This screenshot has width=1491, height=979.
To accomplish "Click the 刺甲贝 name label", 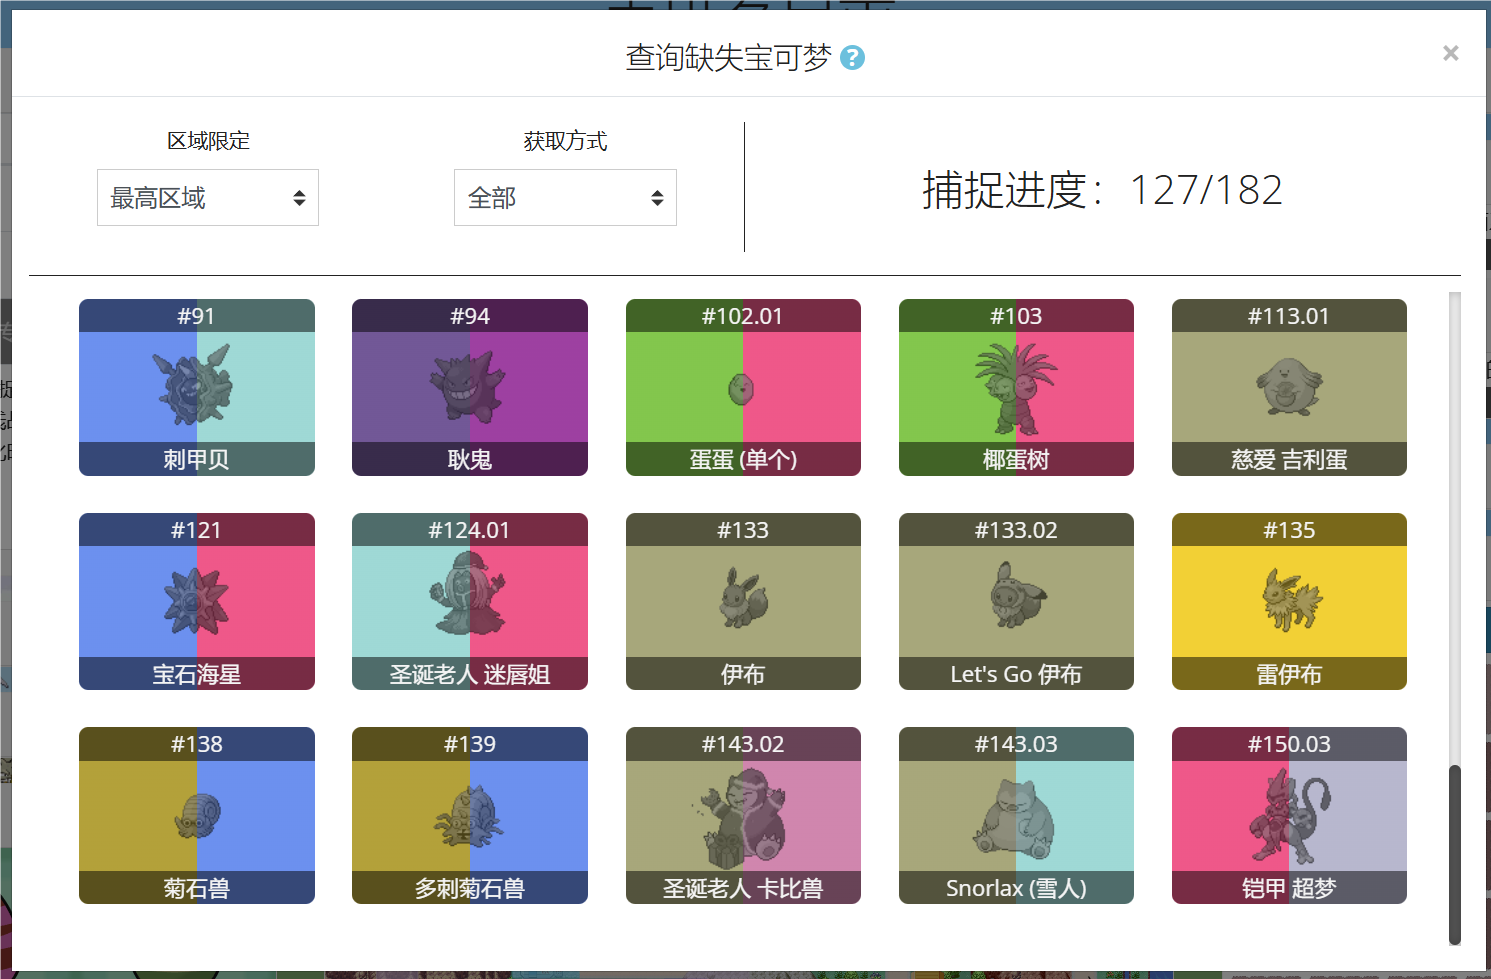I will 197,460.
